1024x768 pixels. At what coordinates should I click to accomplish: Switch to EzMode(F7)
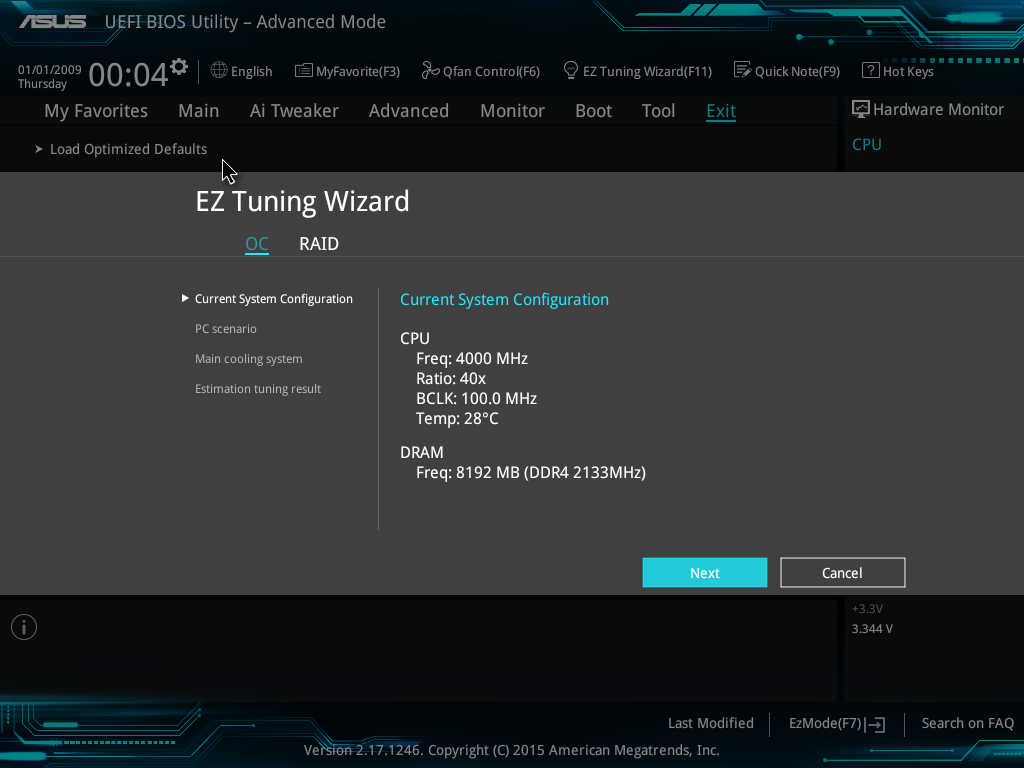click(825, 724)
